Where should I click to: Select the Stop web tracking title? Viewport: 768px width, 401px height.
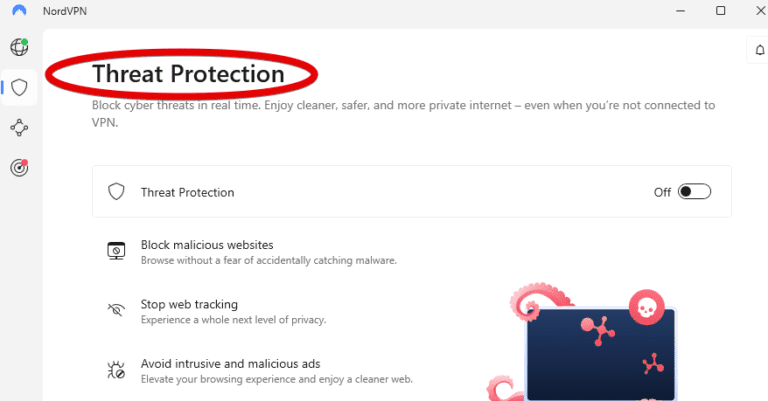click(x=189, y=304)
